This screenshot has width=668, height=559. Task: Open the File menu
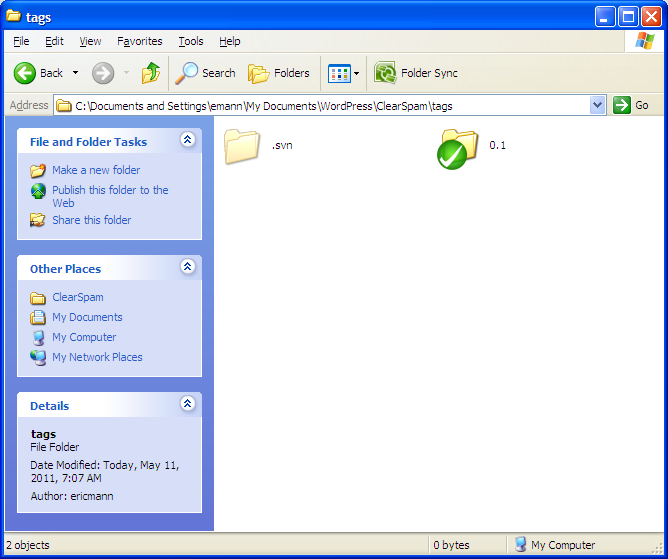click(21, 41)
